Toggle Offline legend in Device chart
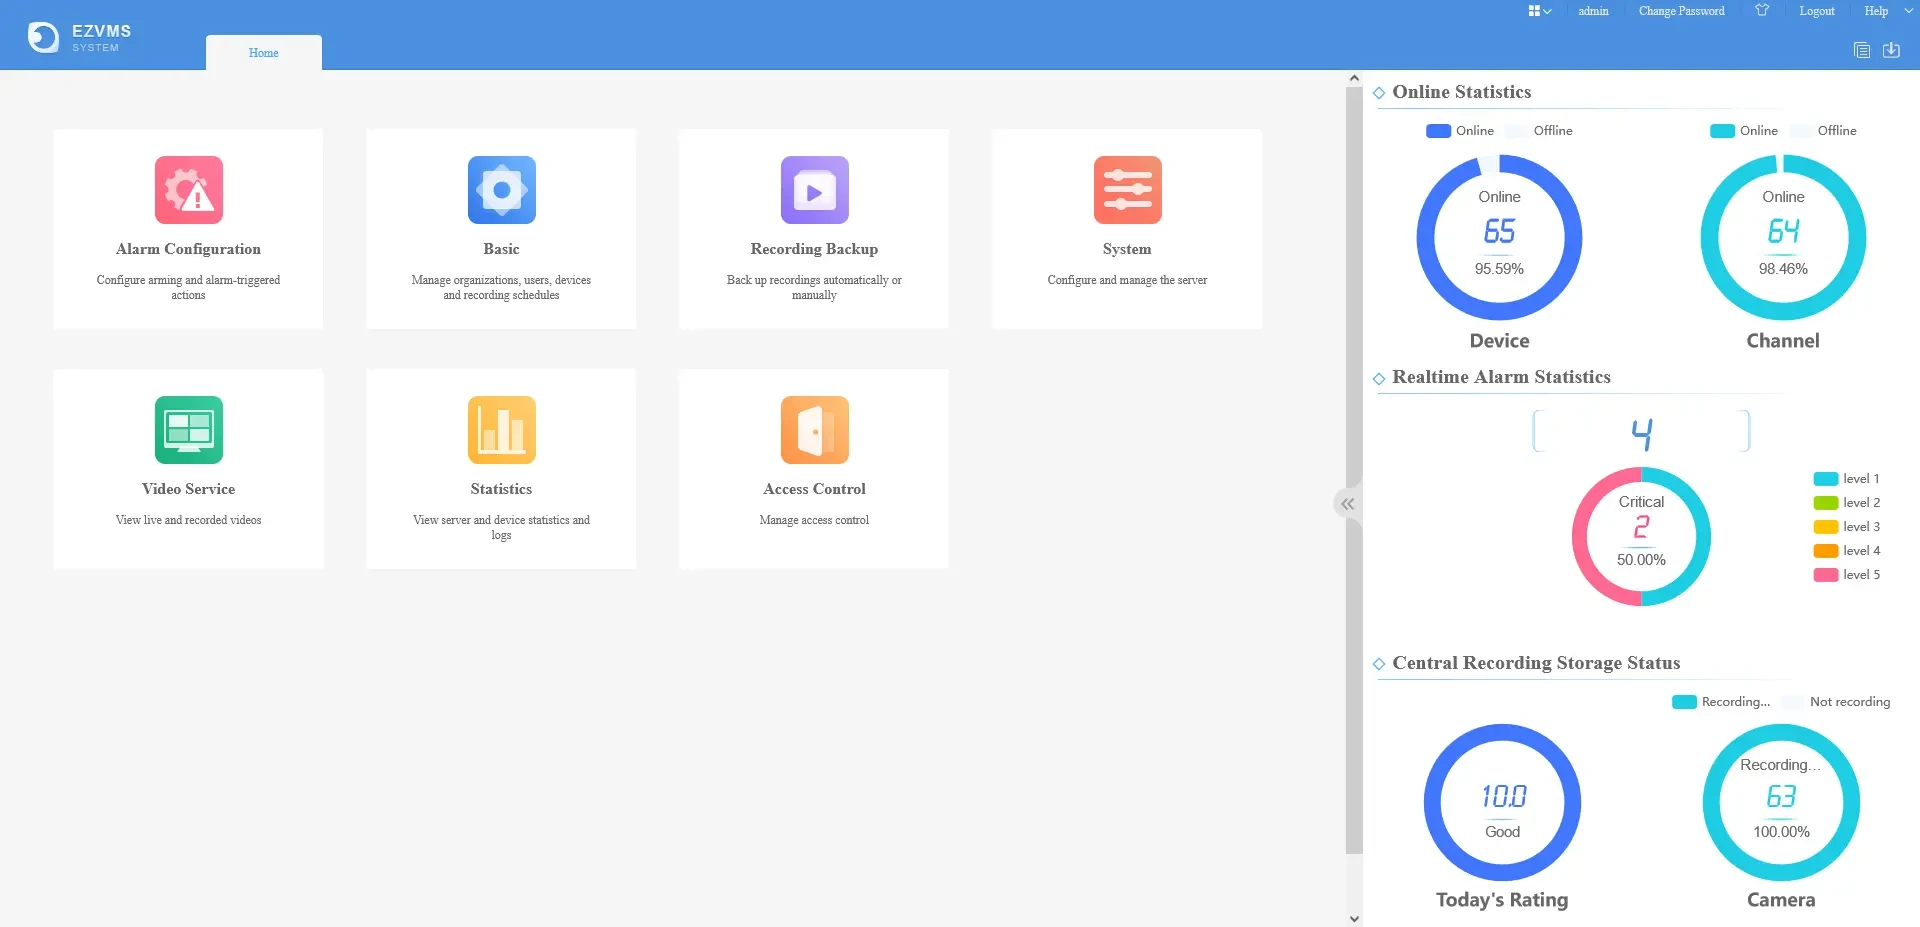The image size is (1920, 927). point(1540,131)
